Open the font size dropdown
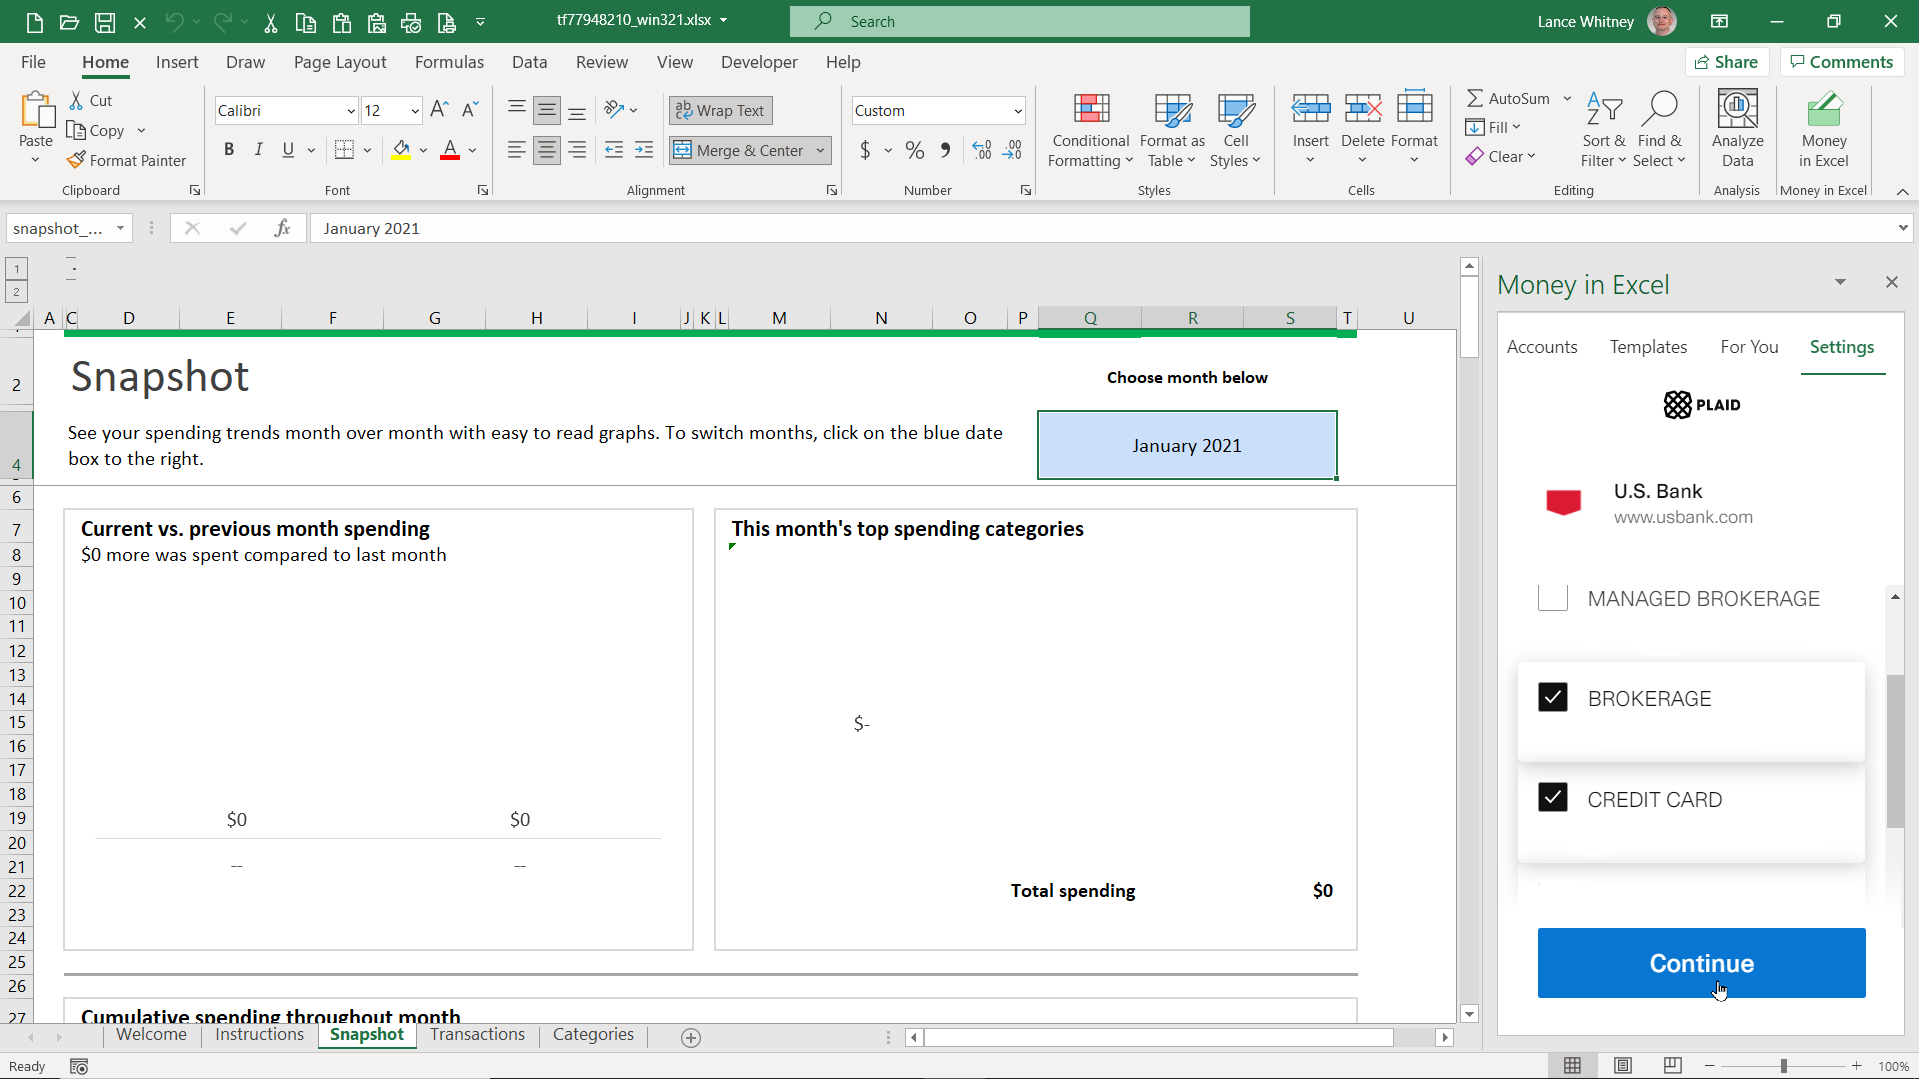Screen dimensions: 1919x1079 [414, 111]
